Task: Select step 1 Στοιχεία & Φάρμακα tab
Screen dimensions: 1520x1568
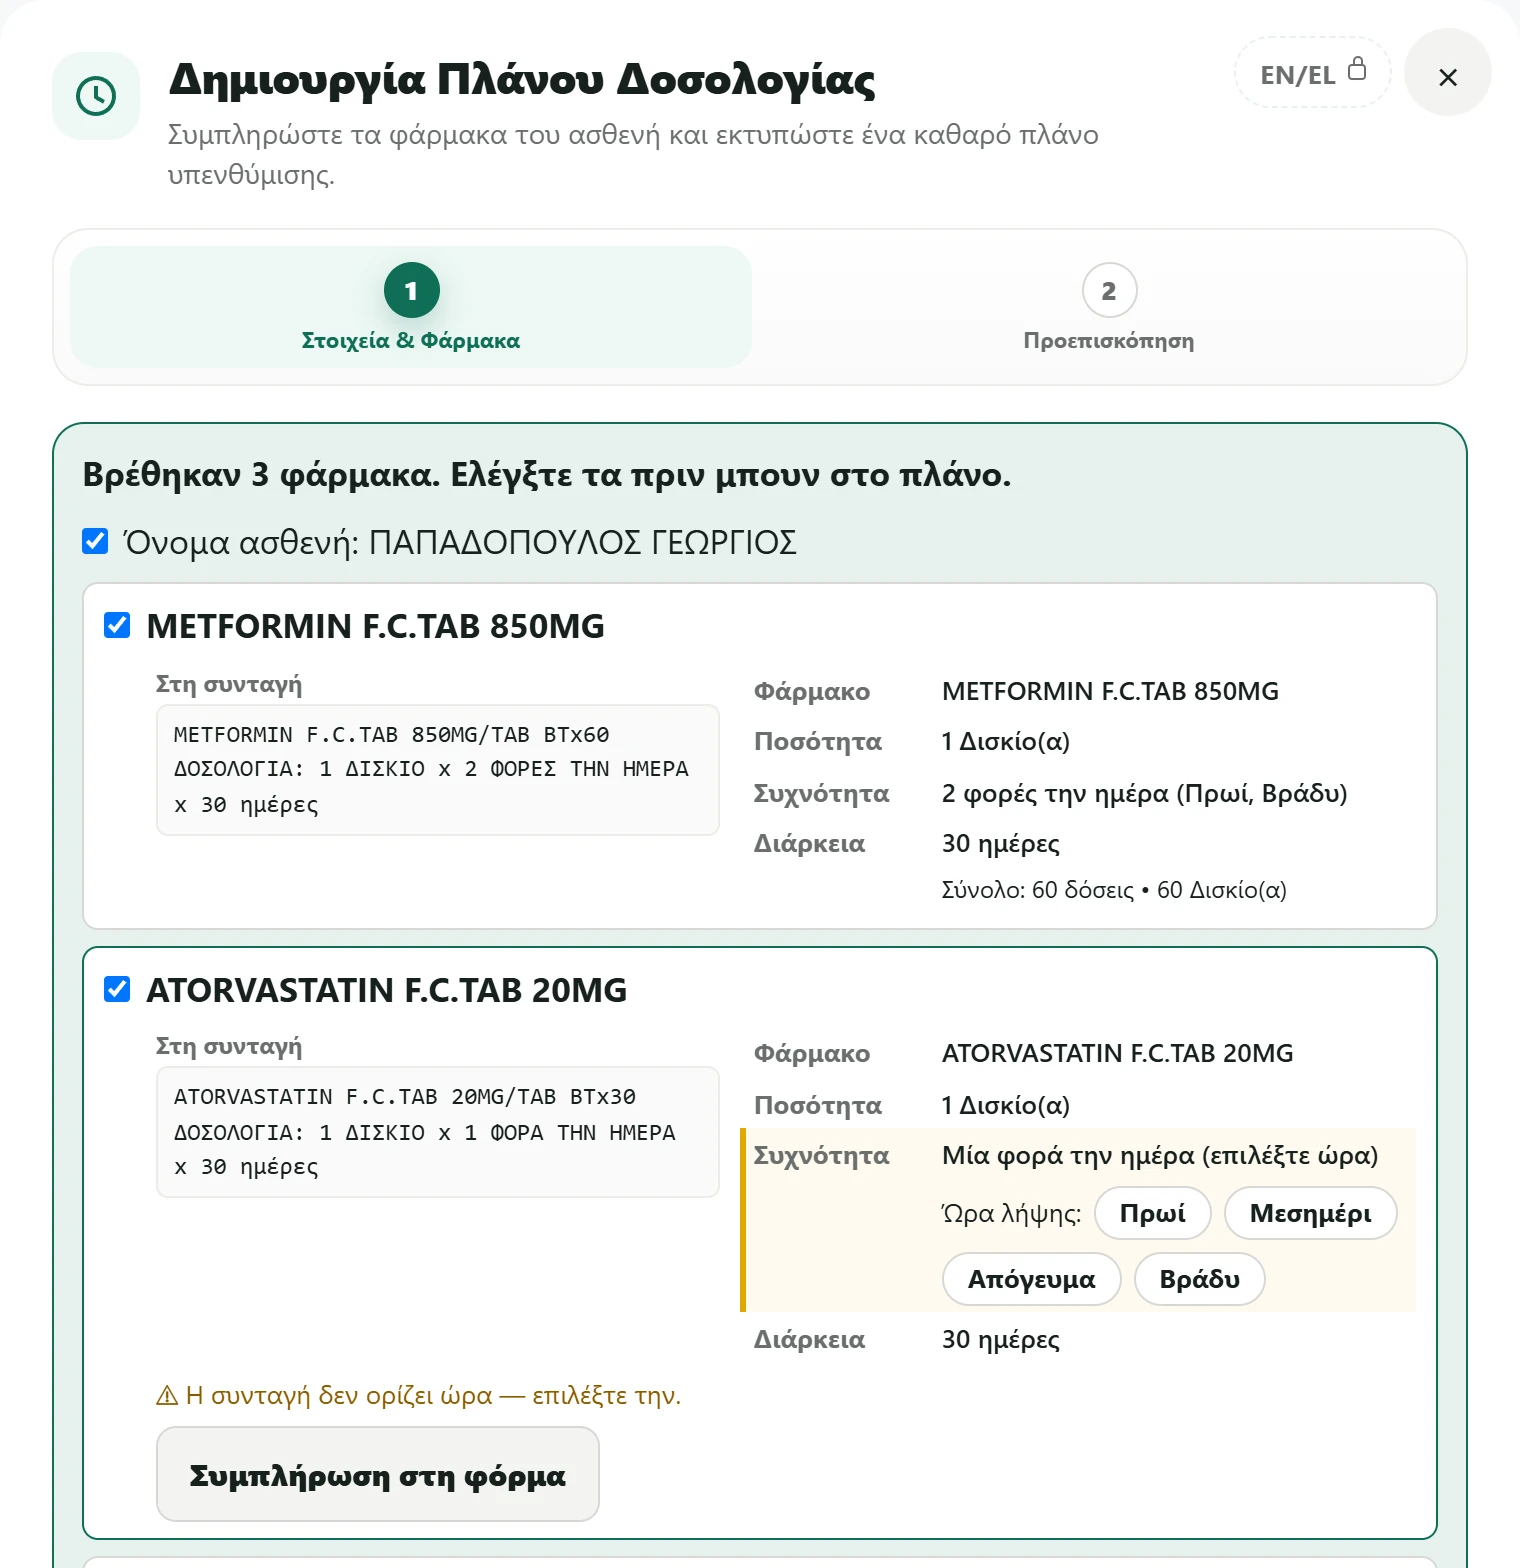Action: click(x=411, y=307)
